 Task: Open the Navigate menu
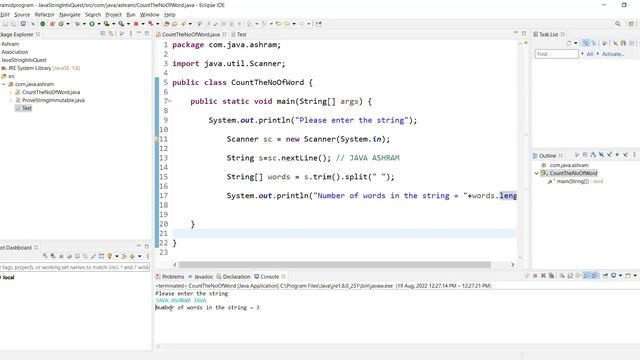[x=70, y=14]
